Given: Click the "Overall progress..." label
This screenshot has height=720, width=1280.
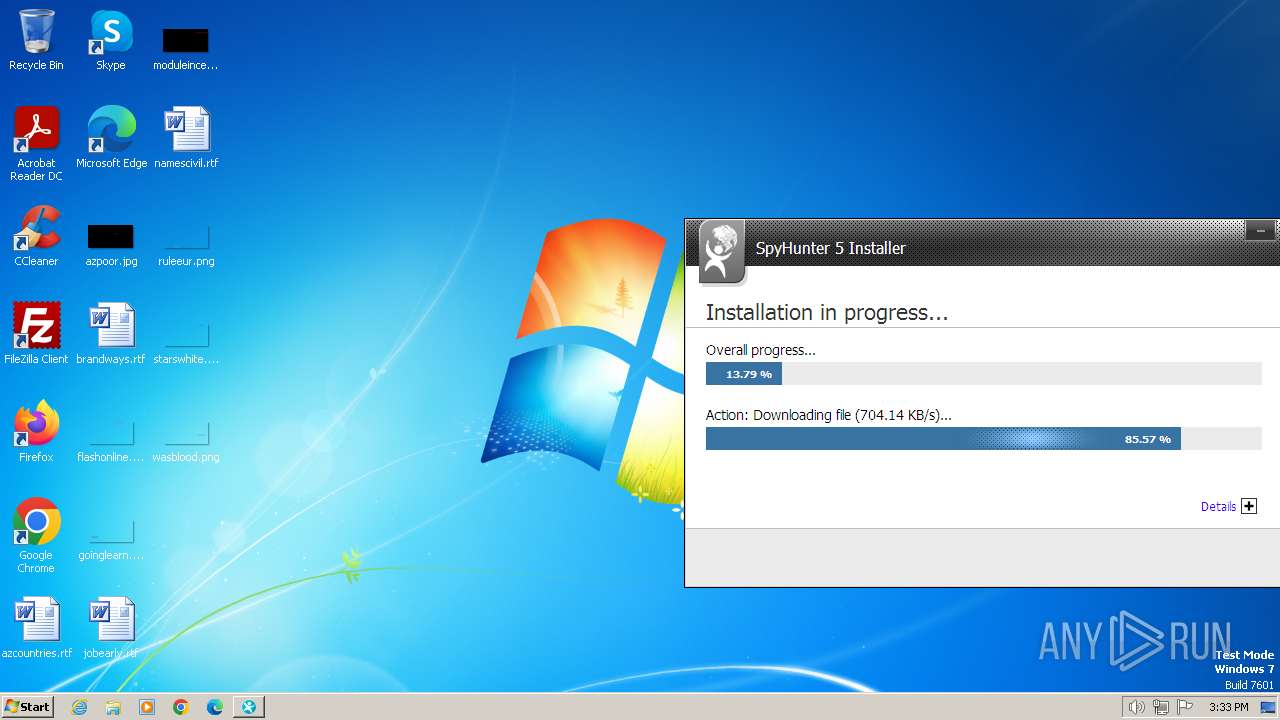Looking at the screenshot, I should tap(760, 350).
